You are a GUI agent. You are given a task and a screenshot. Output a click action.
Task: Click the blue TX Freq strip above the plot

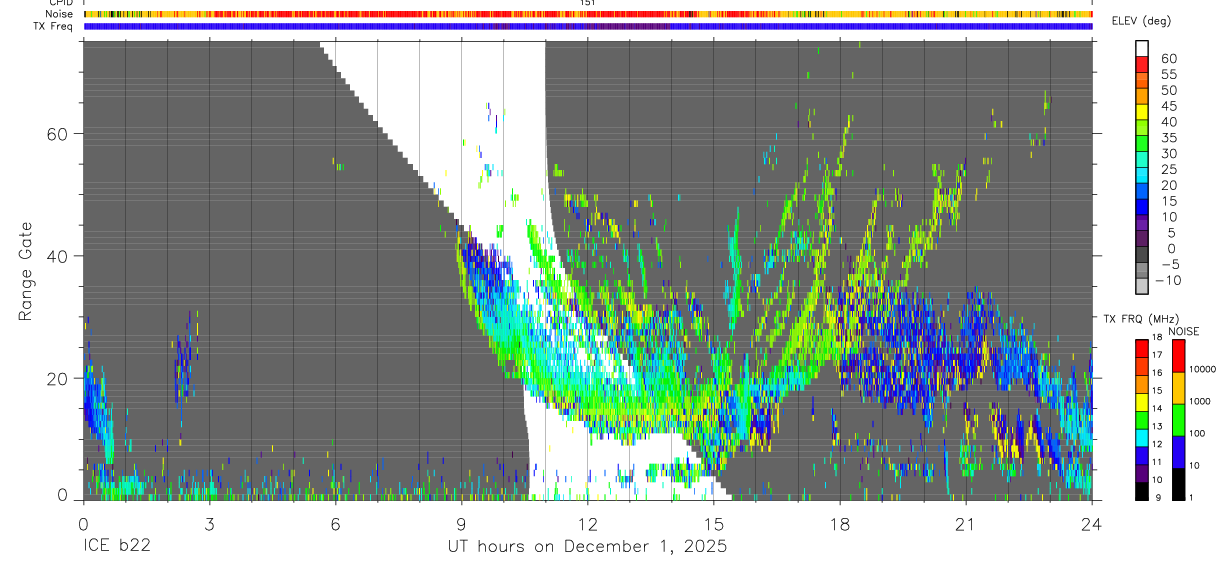pos(587,26)
